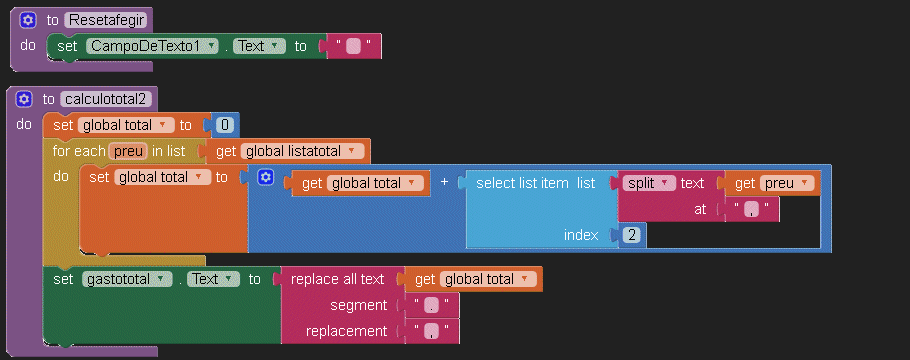Open the mutator gear on Resetafegir procedure

point(27,20)
